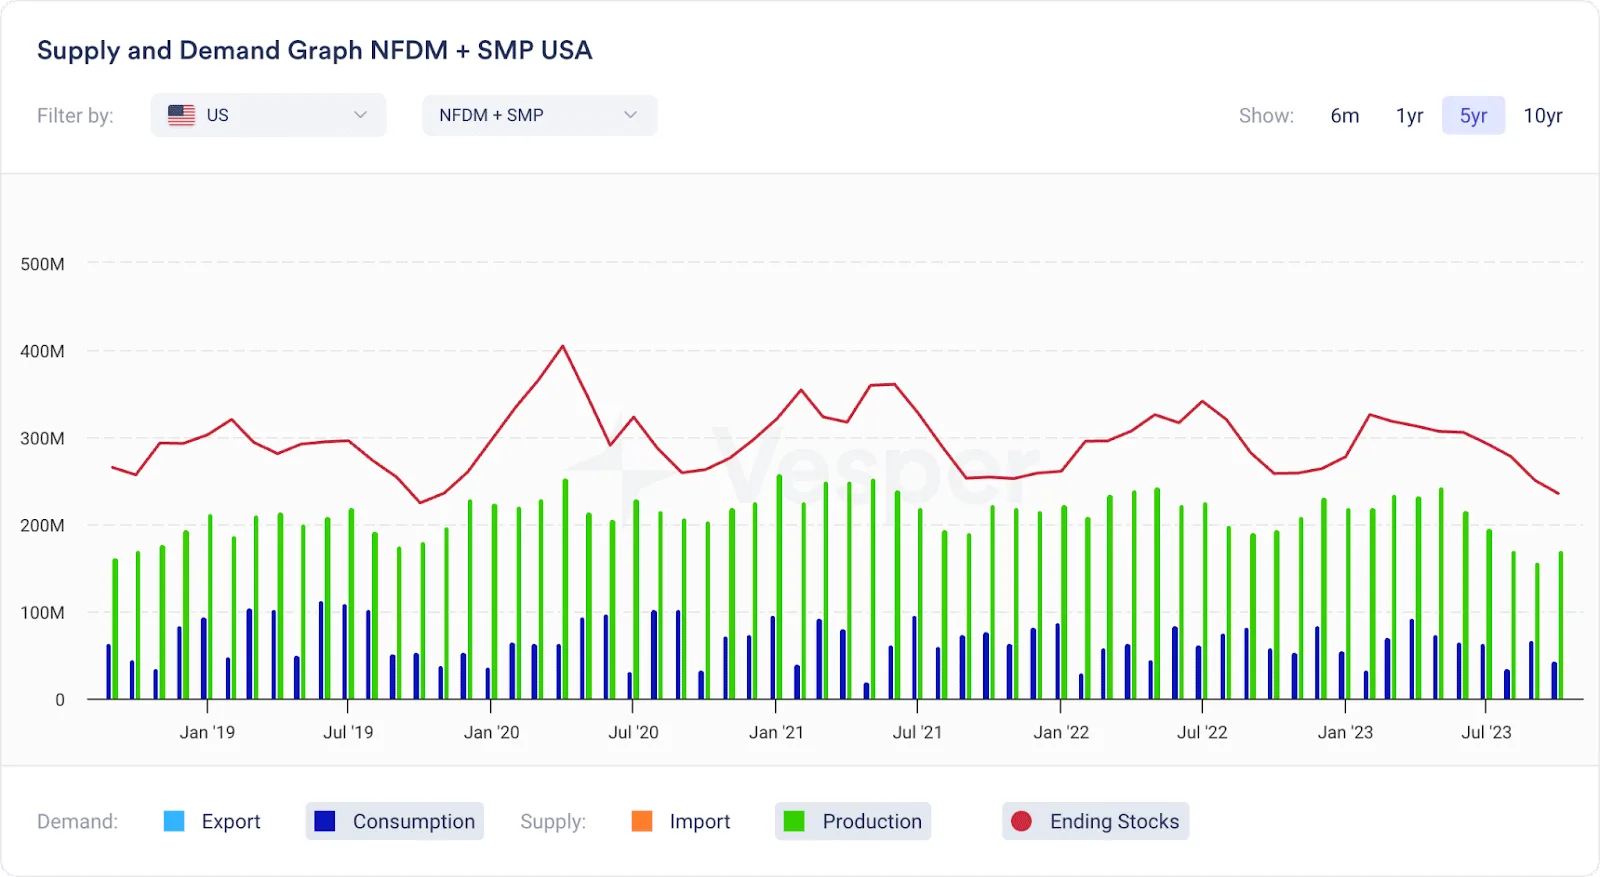This screenshot has height=877, width=1600.
Task: Click the Supply legend heading
Action: tap(553, 821)
